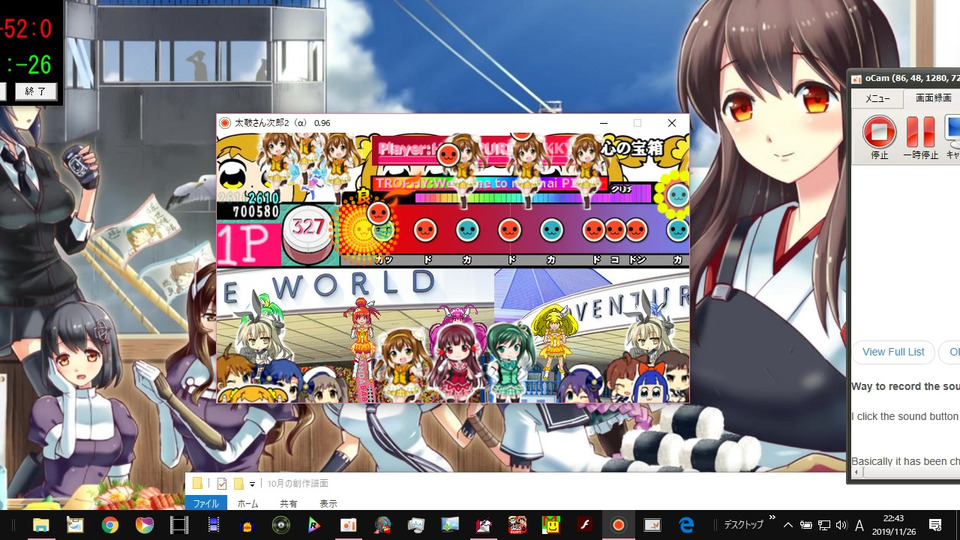Viewport: 960px width, 540px height.
Task: Click the 終了 button in the timer window
Action: coord(36,91)
